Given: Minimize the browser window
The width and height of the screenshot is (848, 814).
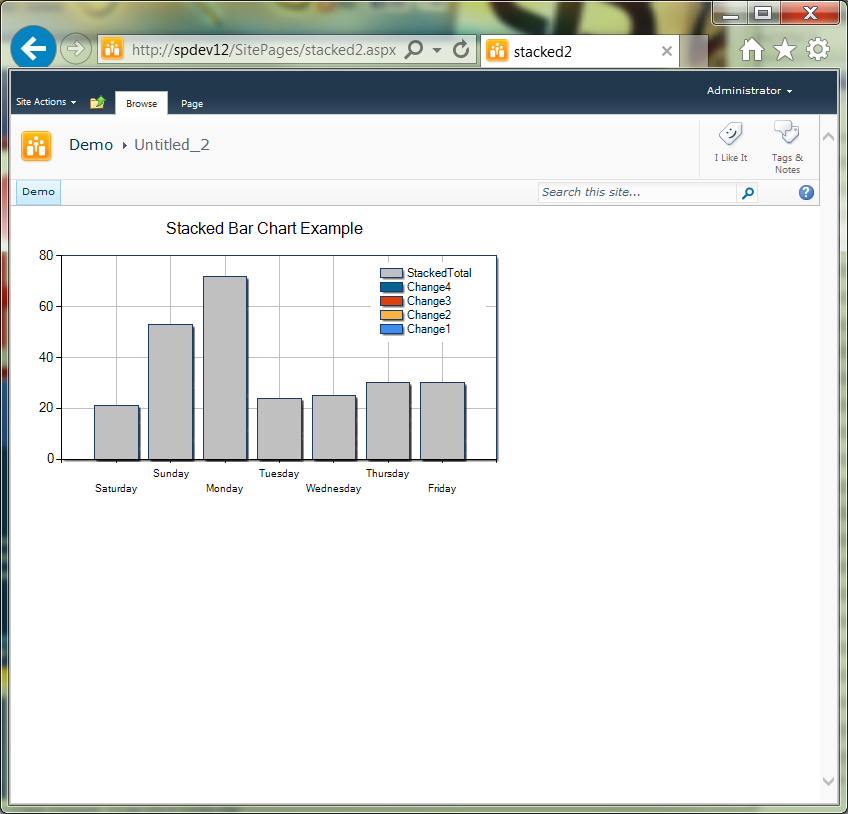Looking at the screenshot, I should [x=730, y=13].
